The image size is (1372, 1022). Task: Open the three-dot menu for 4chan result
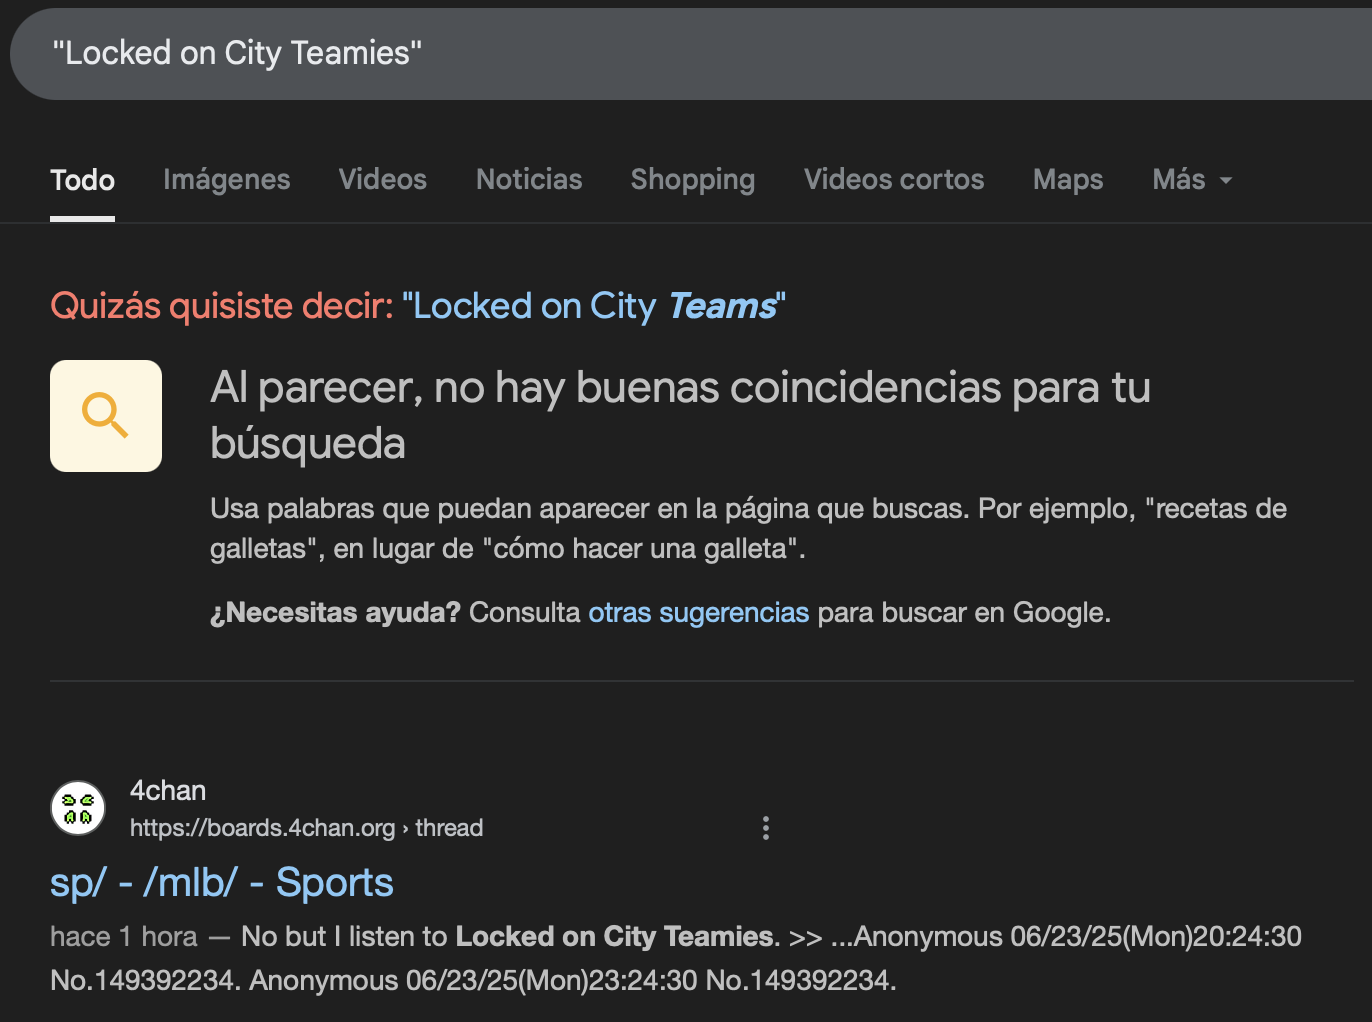click(766, 828)
